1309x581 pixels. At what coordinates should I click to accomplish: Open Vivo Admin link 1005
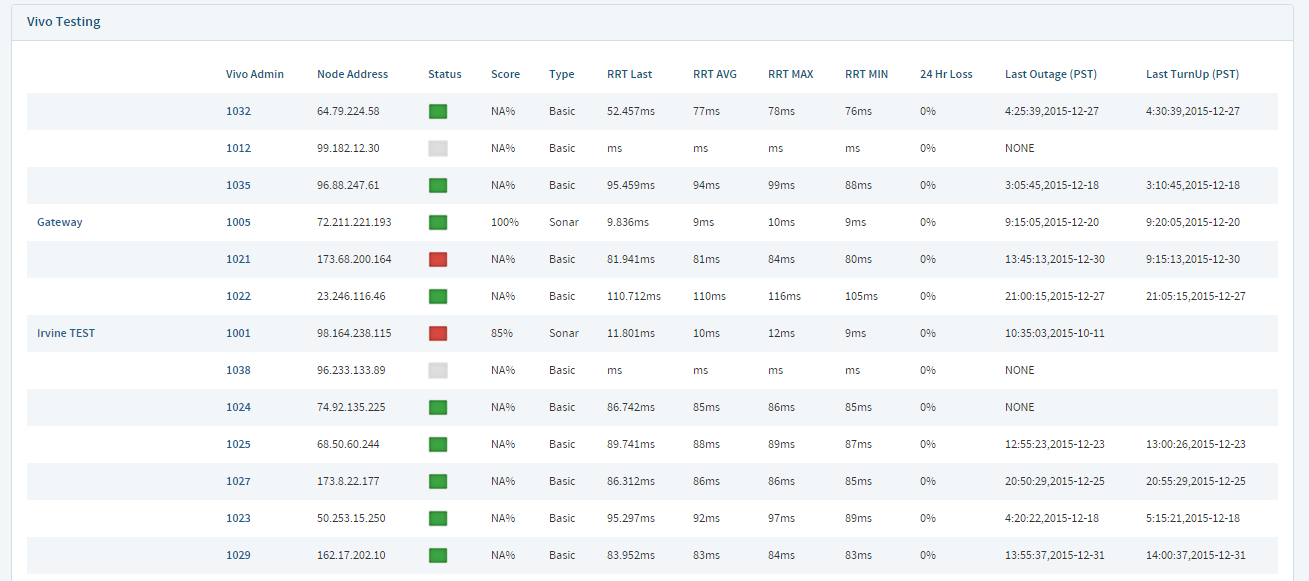pyautogui.click(x=238, y=222)
